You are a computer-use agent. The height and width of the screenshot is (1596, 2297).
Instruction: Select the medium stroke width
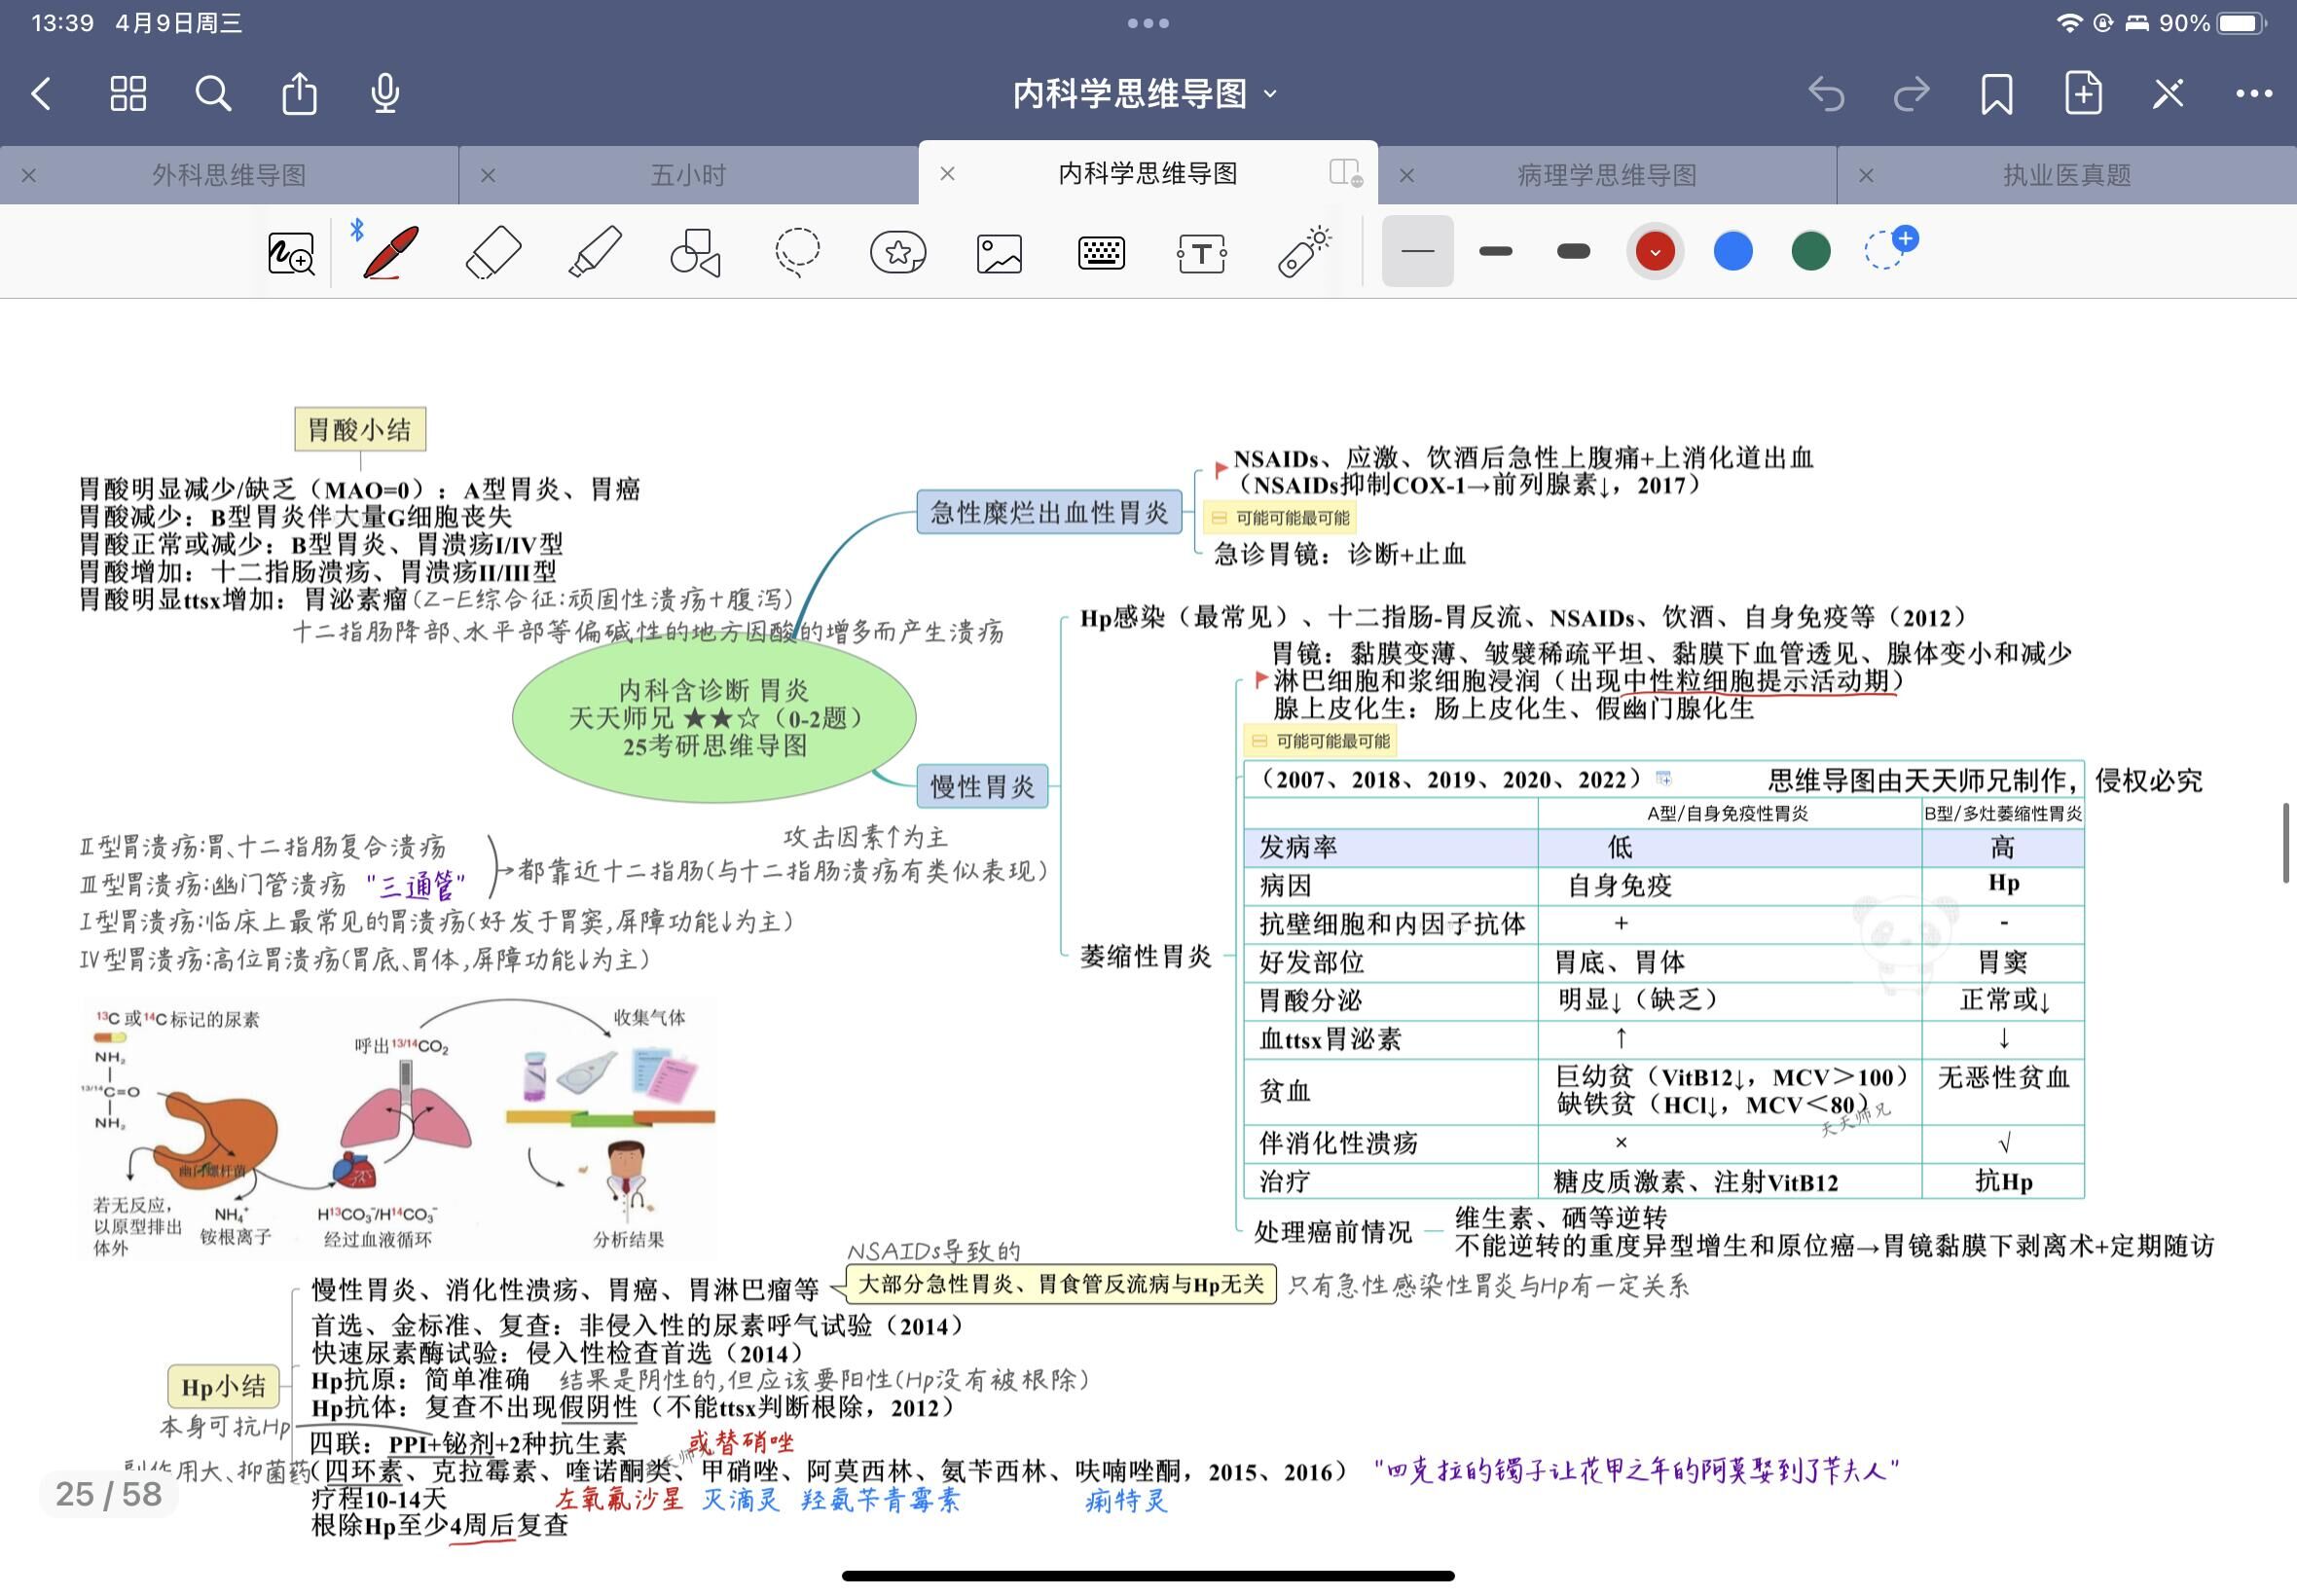1495,252
